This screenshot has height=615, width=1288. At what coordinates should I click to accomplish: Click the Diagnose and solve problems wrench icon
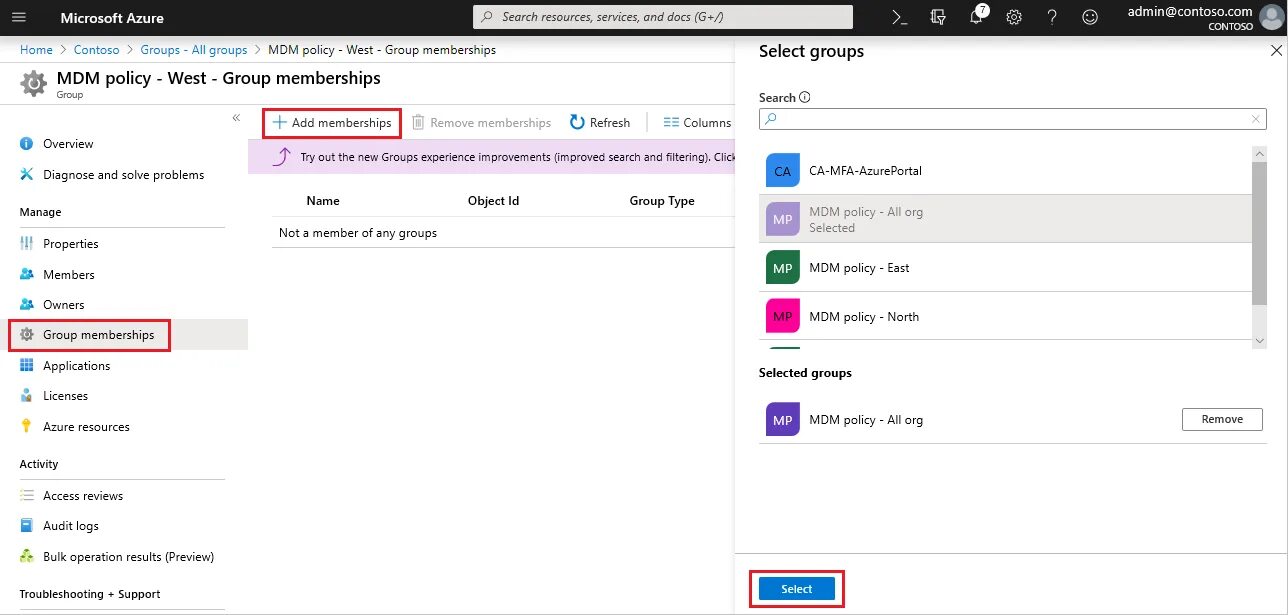[27, 175]
